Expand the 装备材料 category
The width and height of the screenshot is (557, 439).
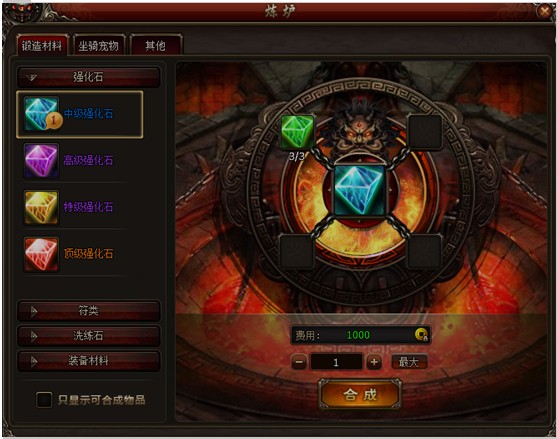point(89,361)
